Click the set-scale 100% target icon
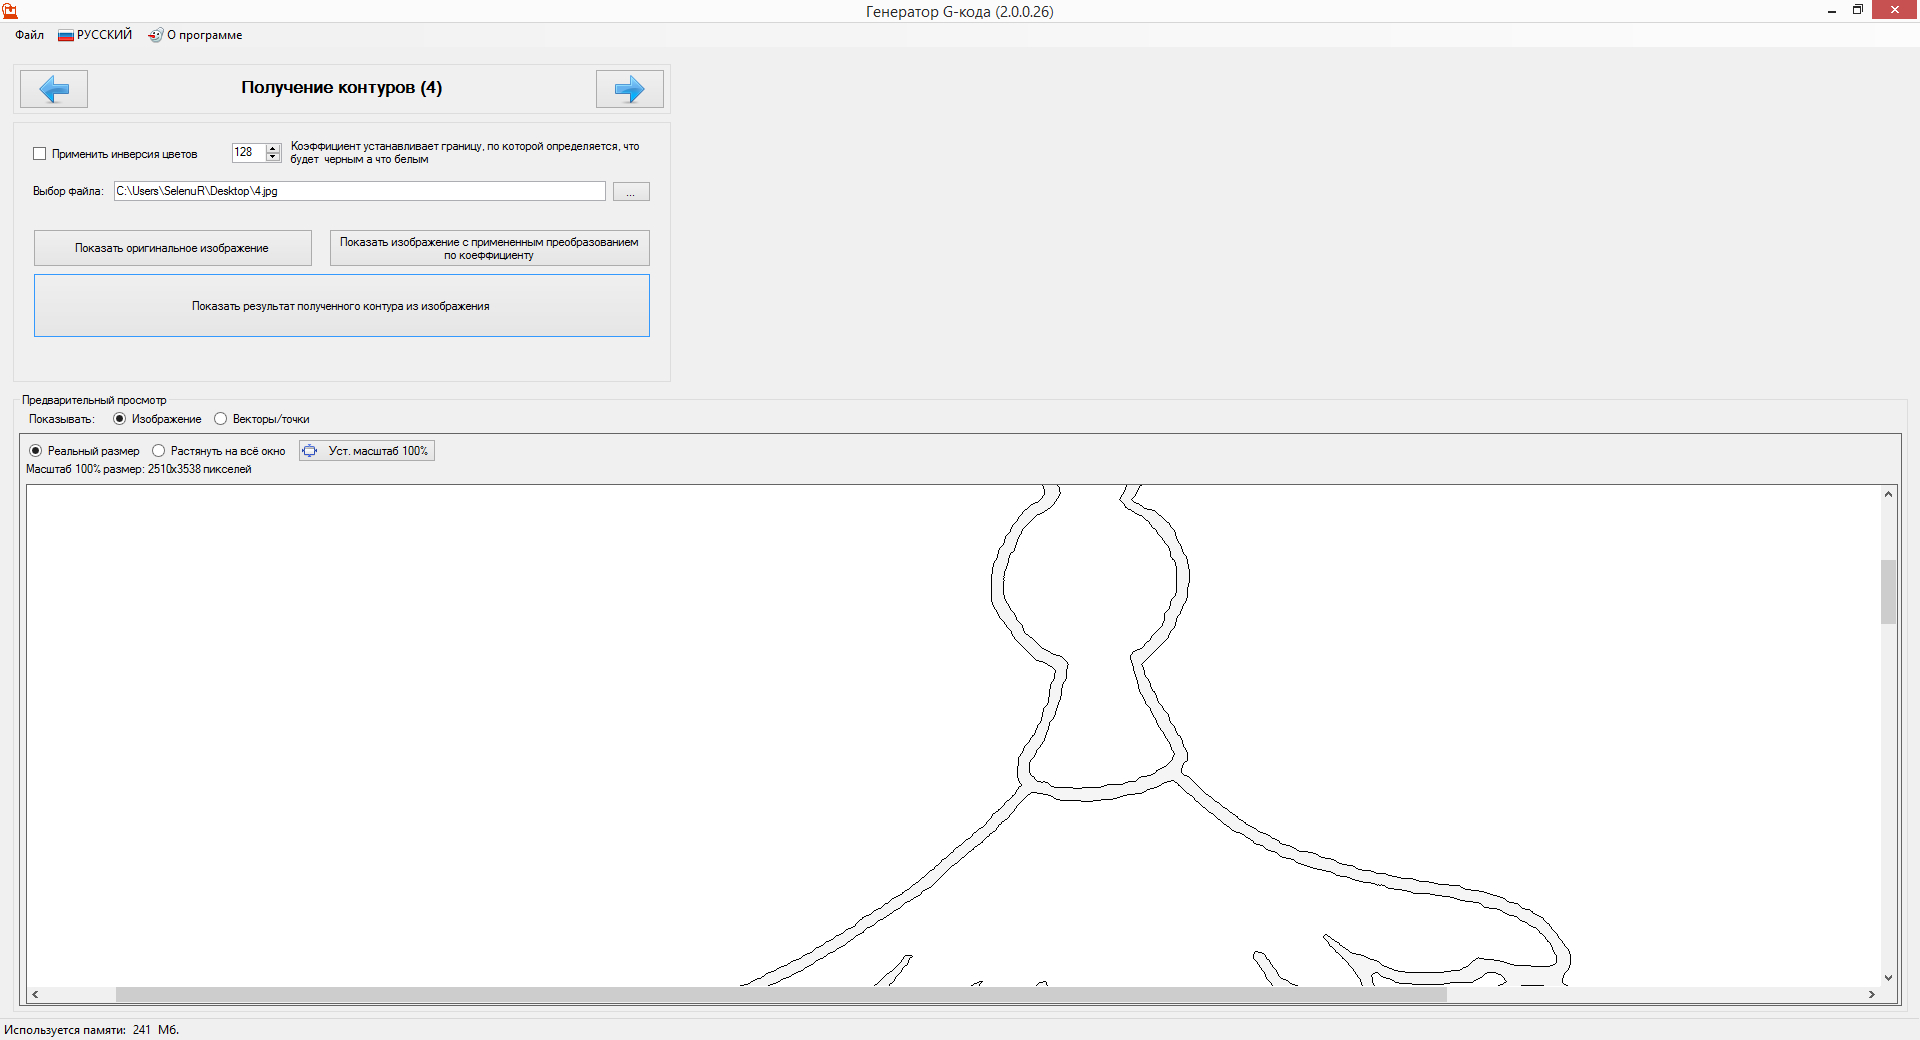1920x1040 pixels. click(x=310, y=451)
